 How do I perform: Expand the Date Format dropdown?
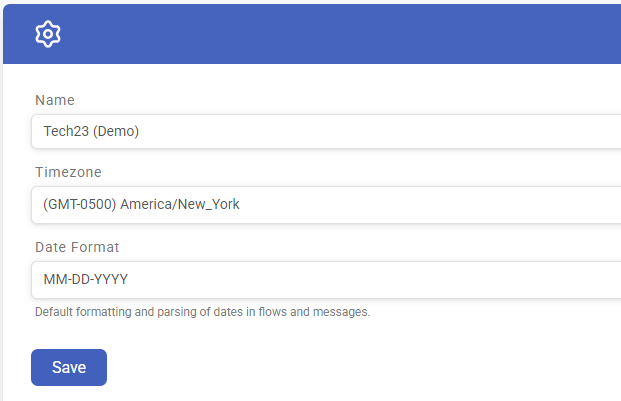(x=326, y=279)
